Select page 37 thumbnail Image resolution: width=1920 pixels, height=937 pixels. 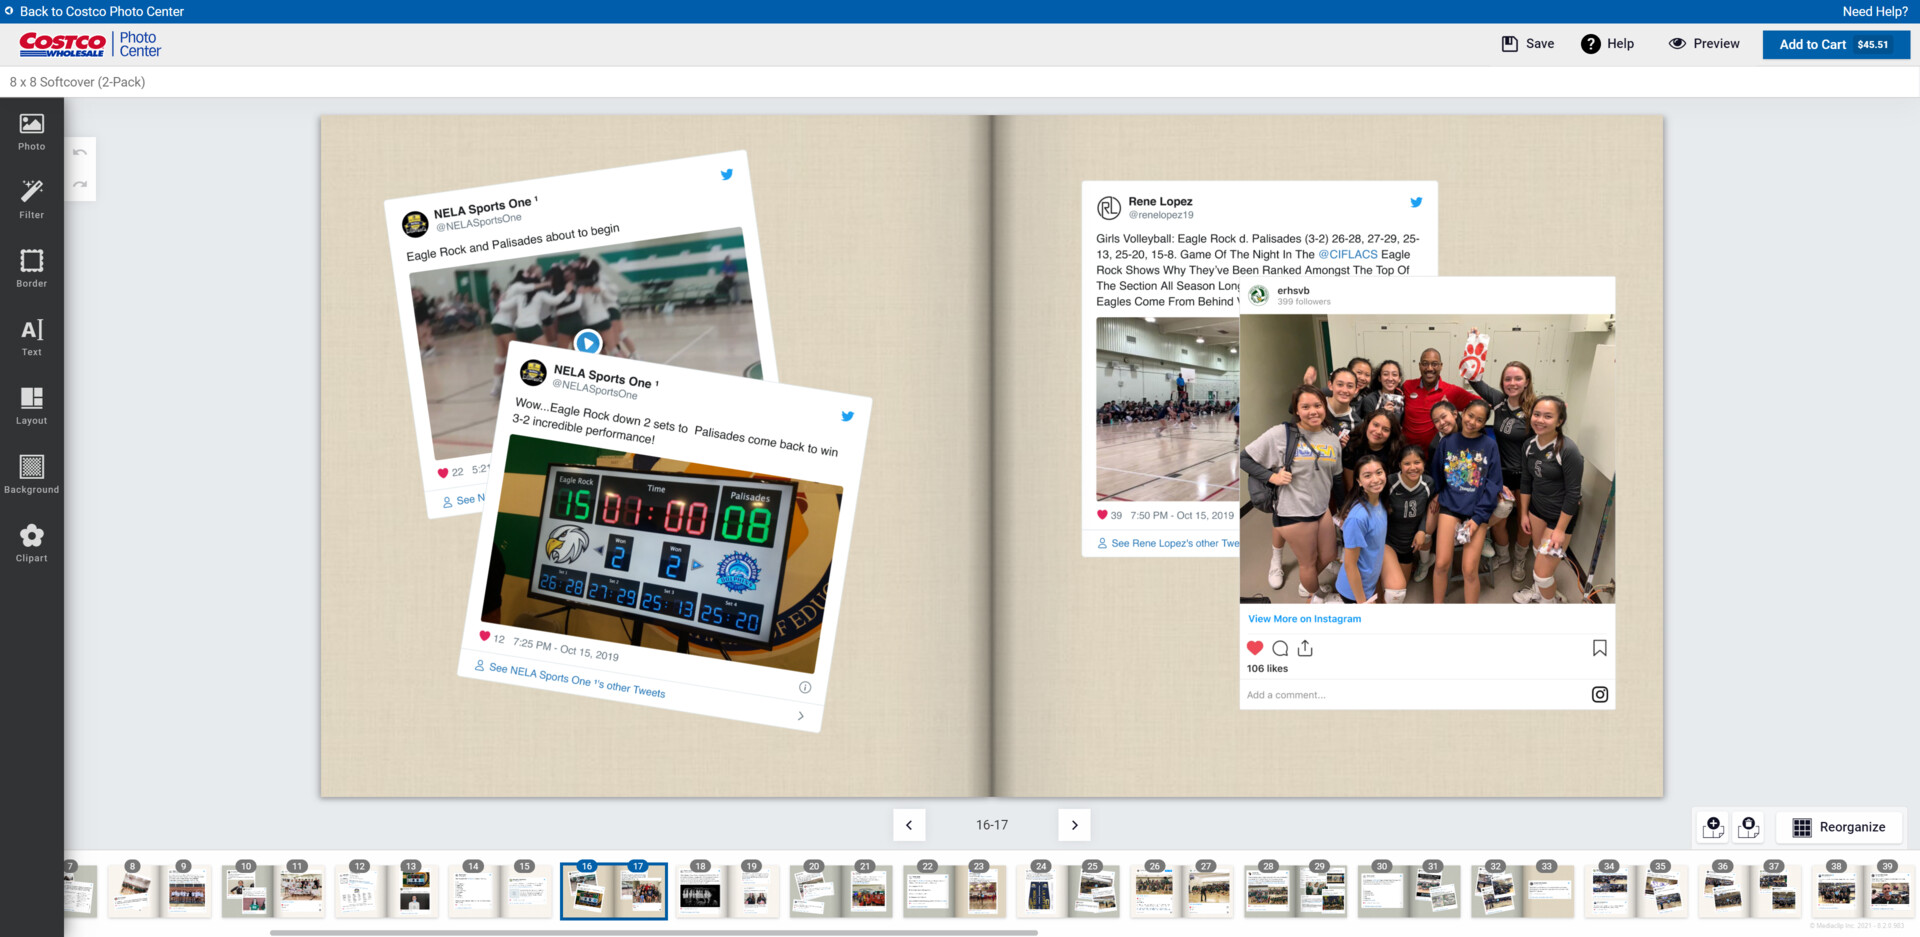point(1775,891)
